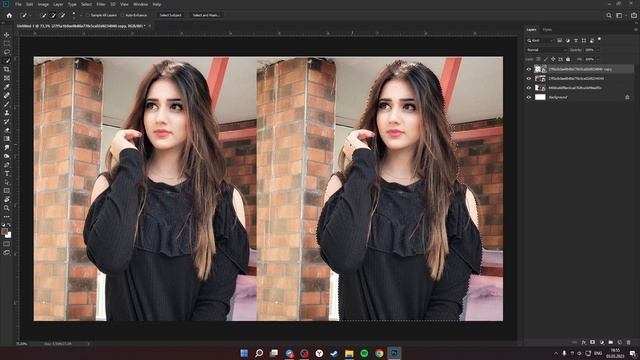Viewport: 640px width, 360px height.
Task: Open the Layer menu
Action: pos(58,4)
